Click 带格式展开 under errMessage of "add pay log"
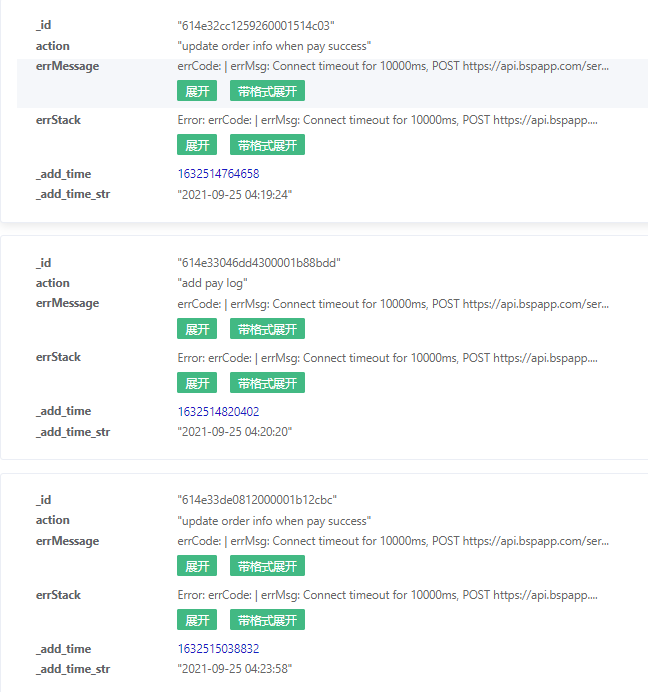This screenshot has width=648, height=692. coord(267,329)
